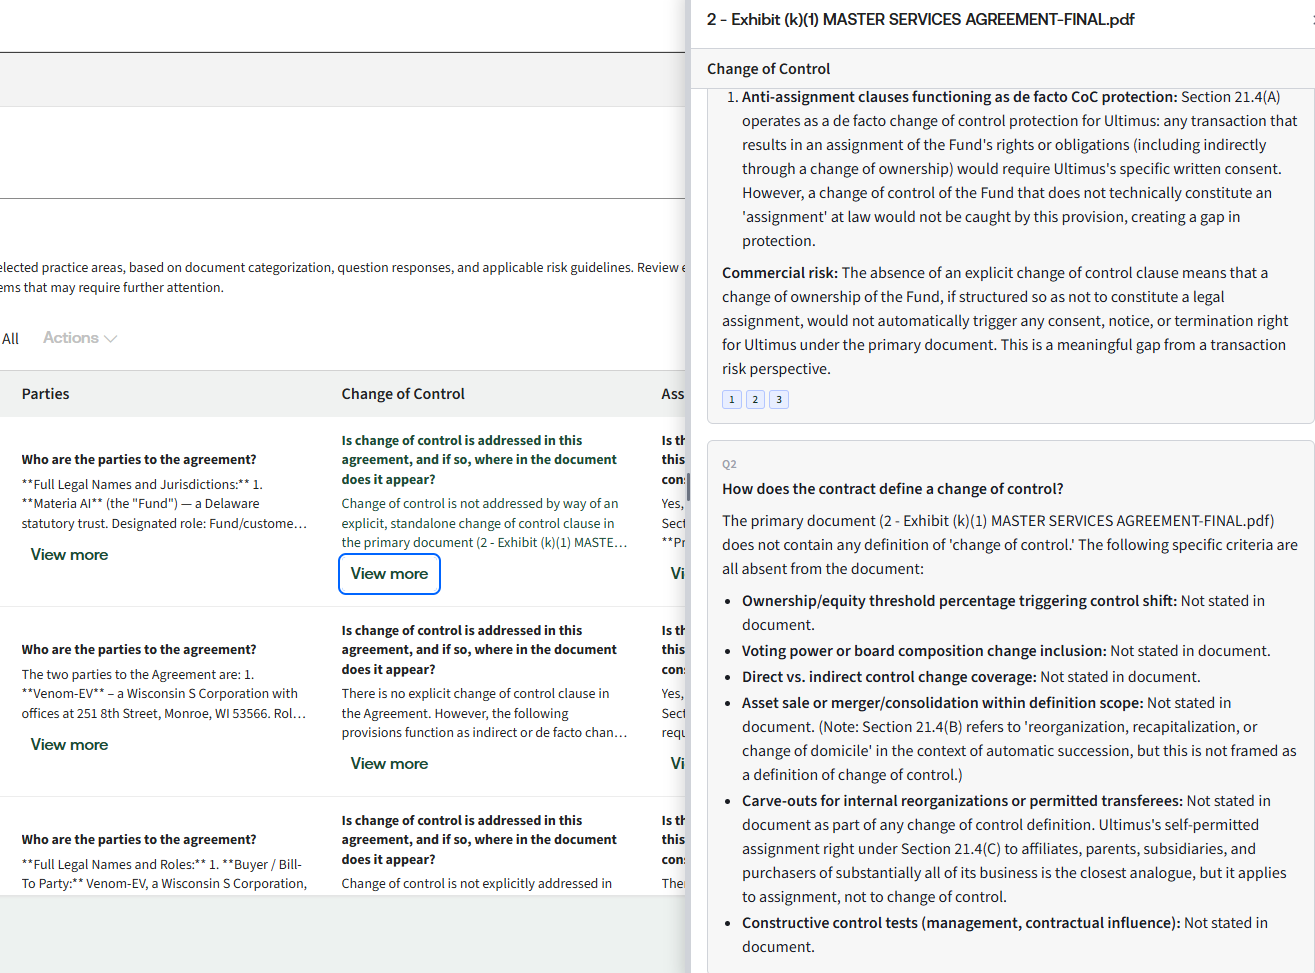Screen dimensions: 1315x973
Task: Open citation reference 2 badge
Action: [755, 400]
